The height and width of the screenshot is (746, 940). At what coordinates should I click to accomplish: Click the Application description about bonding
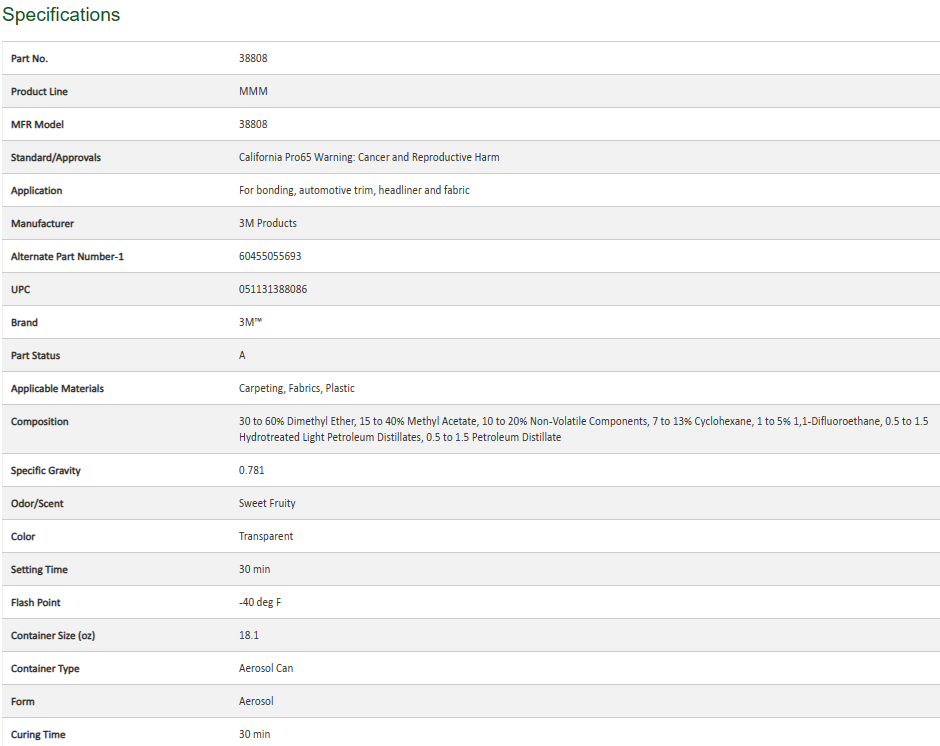(x=354, y=190)
